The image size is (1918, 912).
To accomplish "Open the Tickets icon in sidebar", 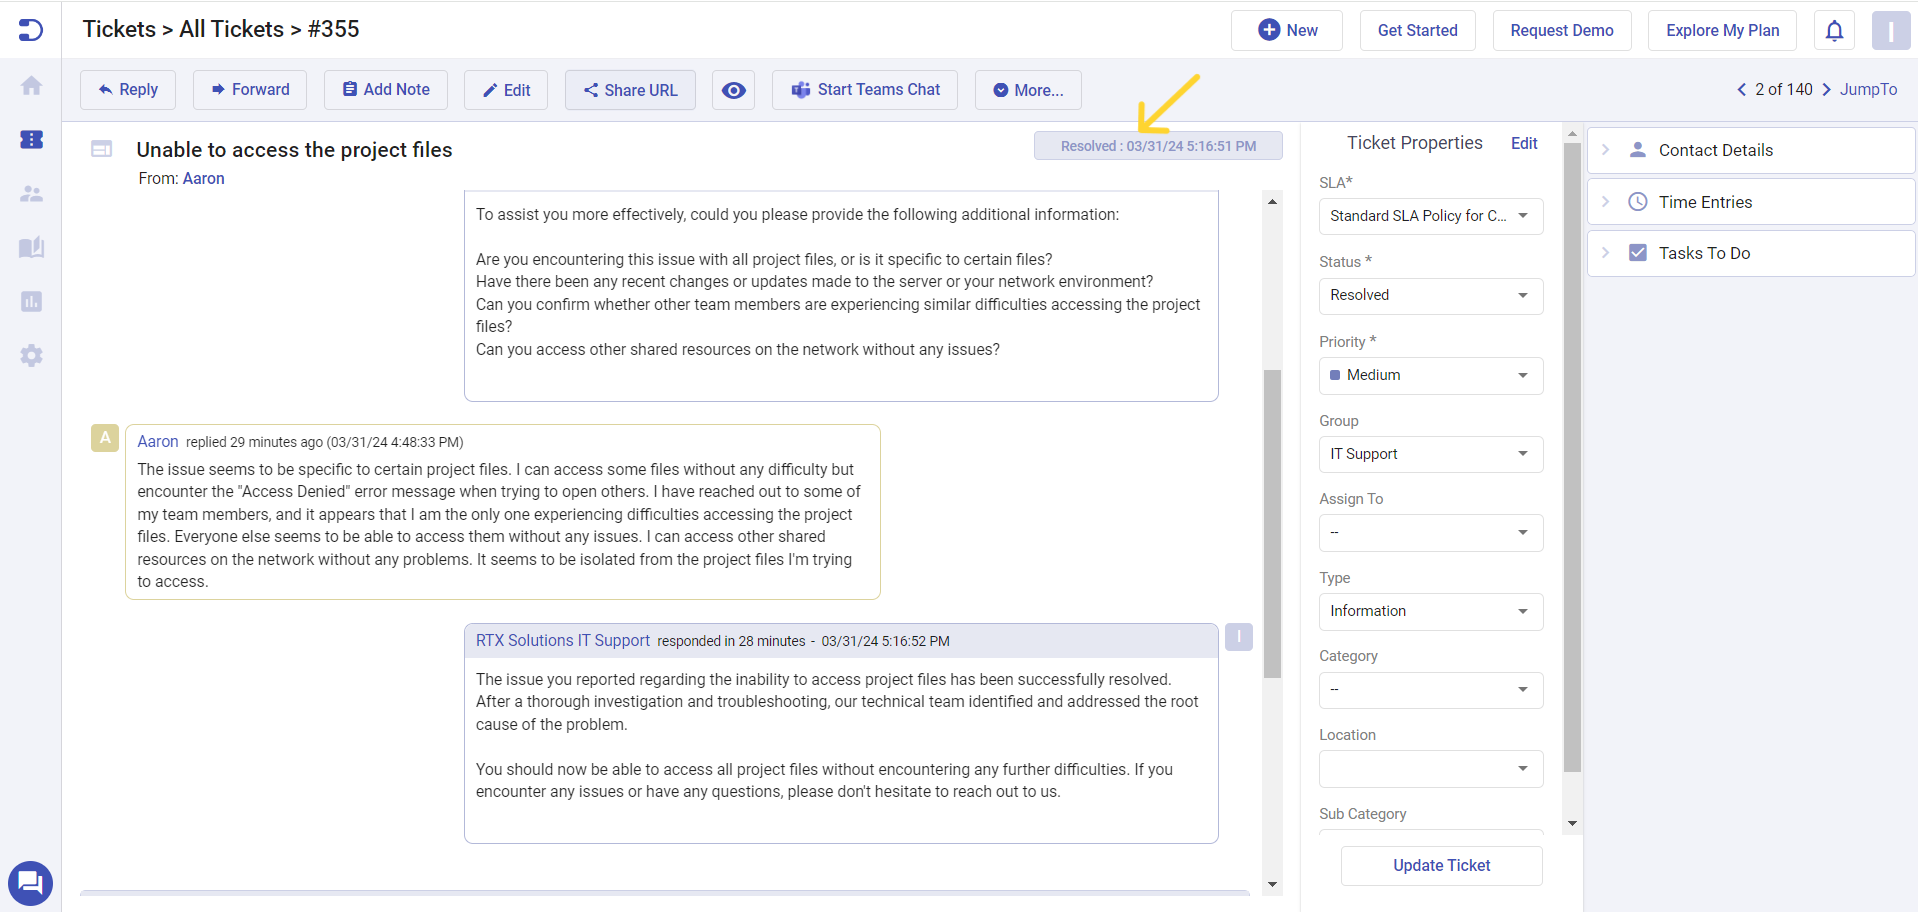I will click(x=31, y=139).
